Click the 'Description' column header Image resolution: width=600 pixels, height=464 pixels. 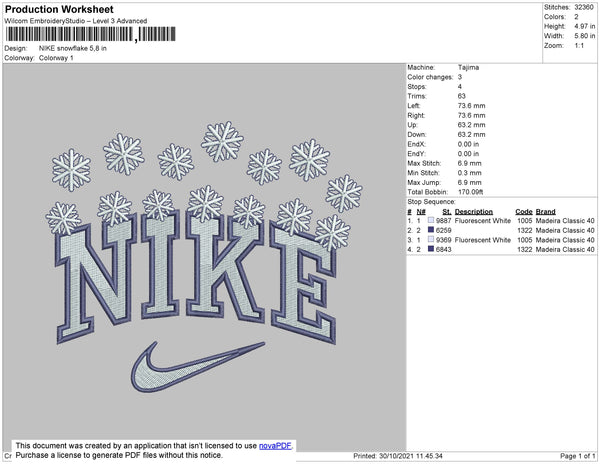(x=474, y=212)
